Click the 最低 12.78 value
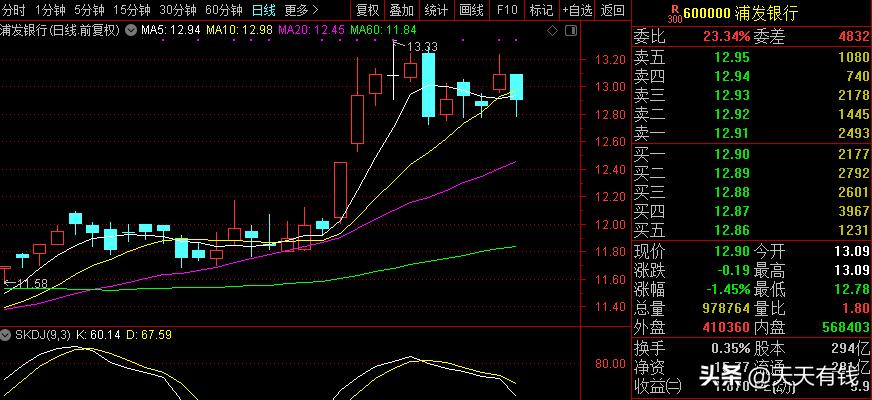 click(x=853, y=289)
